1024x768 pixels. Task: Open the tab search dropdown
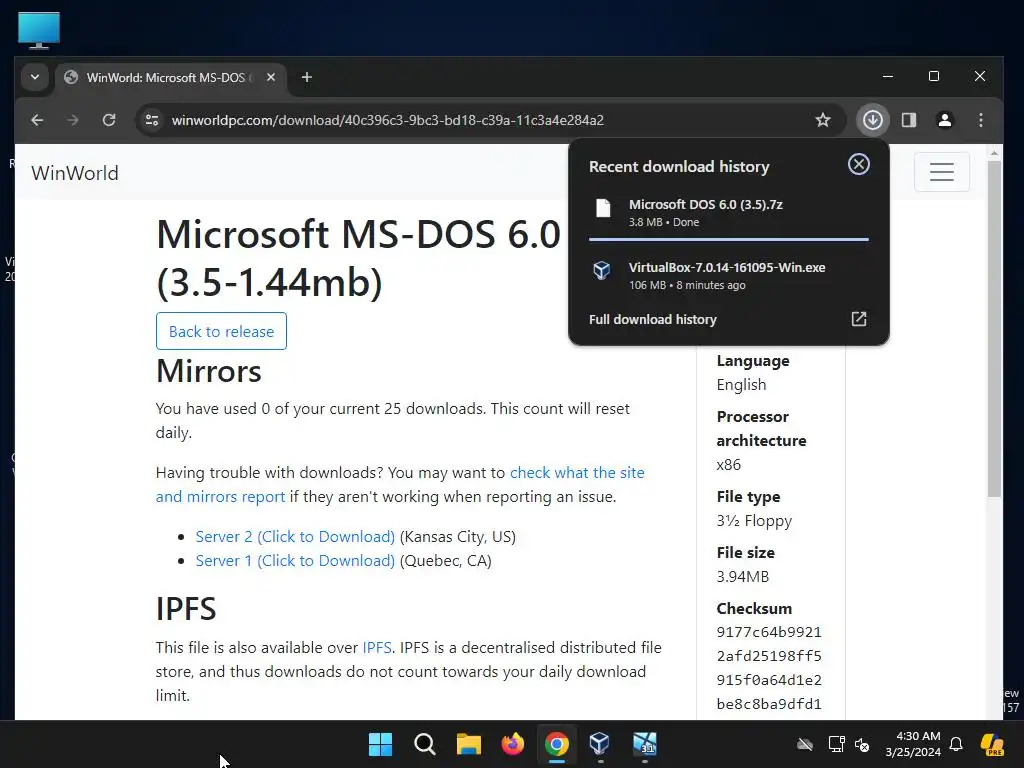click(35, 77)
